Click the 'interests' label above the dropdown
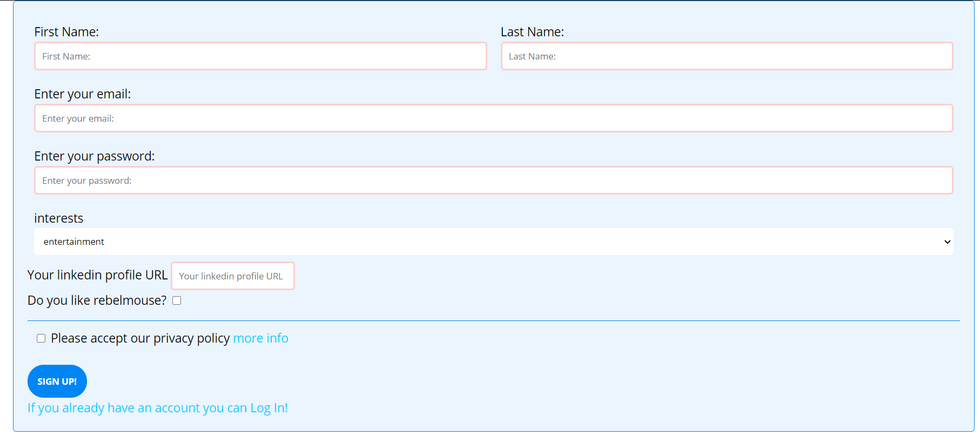 click(x=59, y=218)
